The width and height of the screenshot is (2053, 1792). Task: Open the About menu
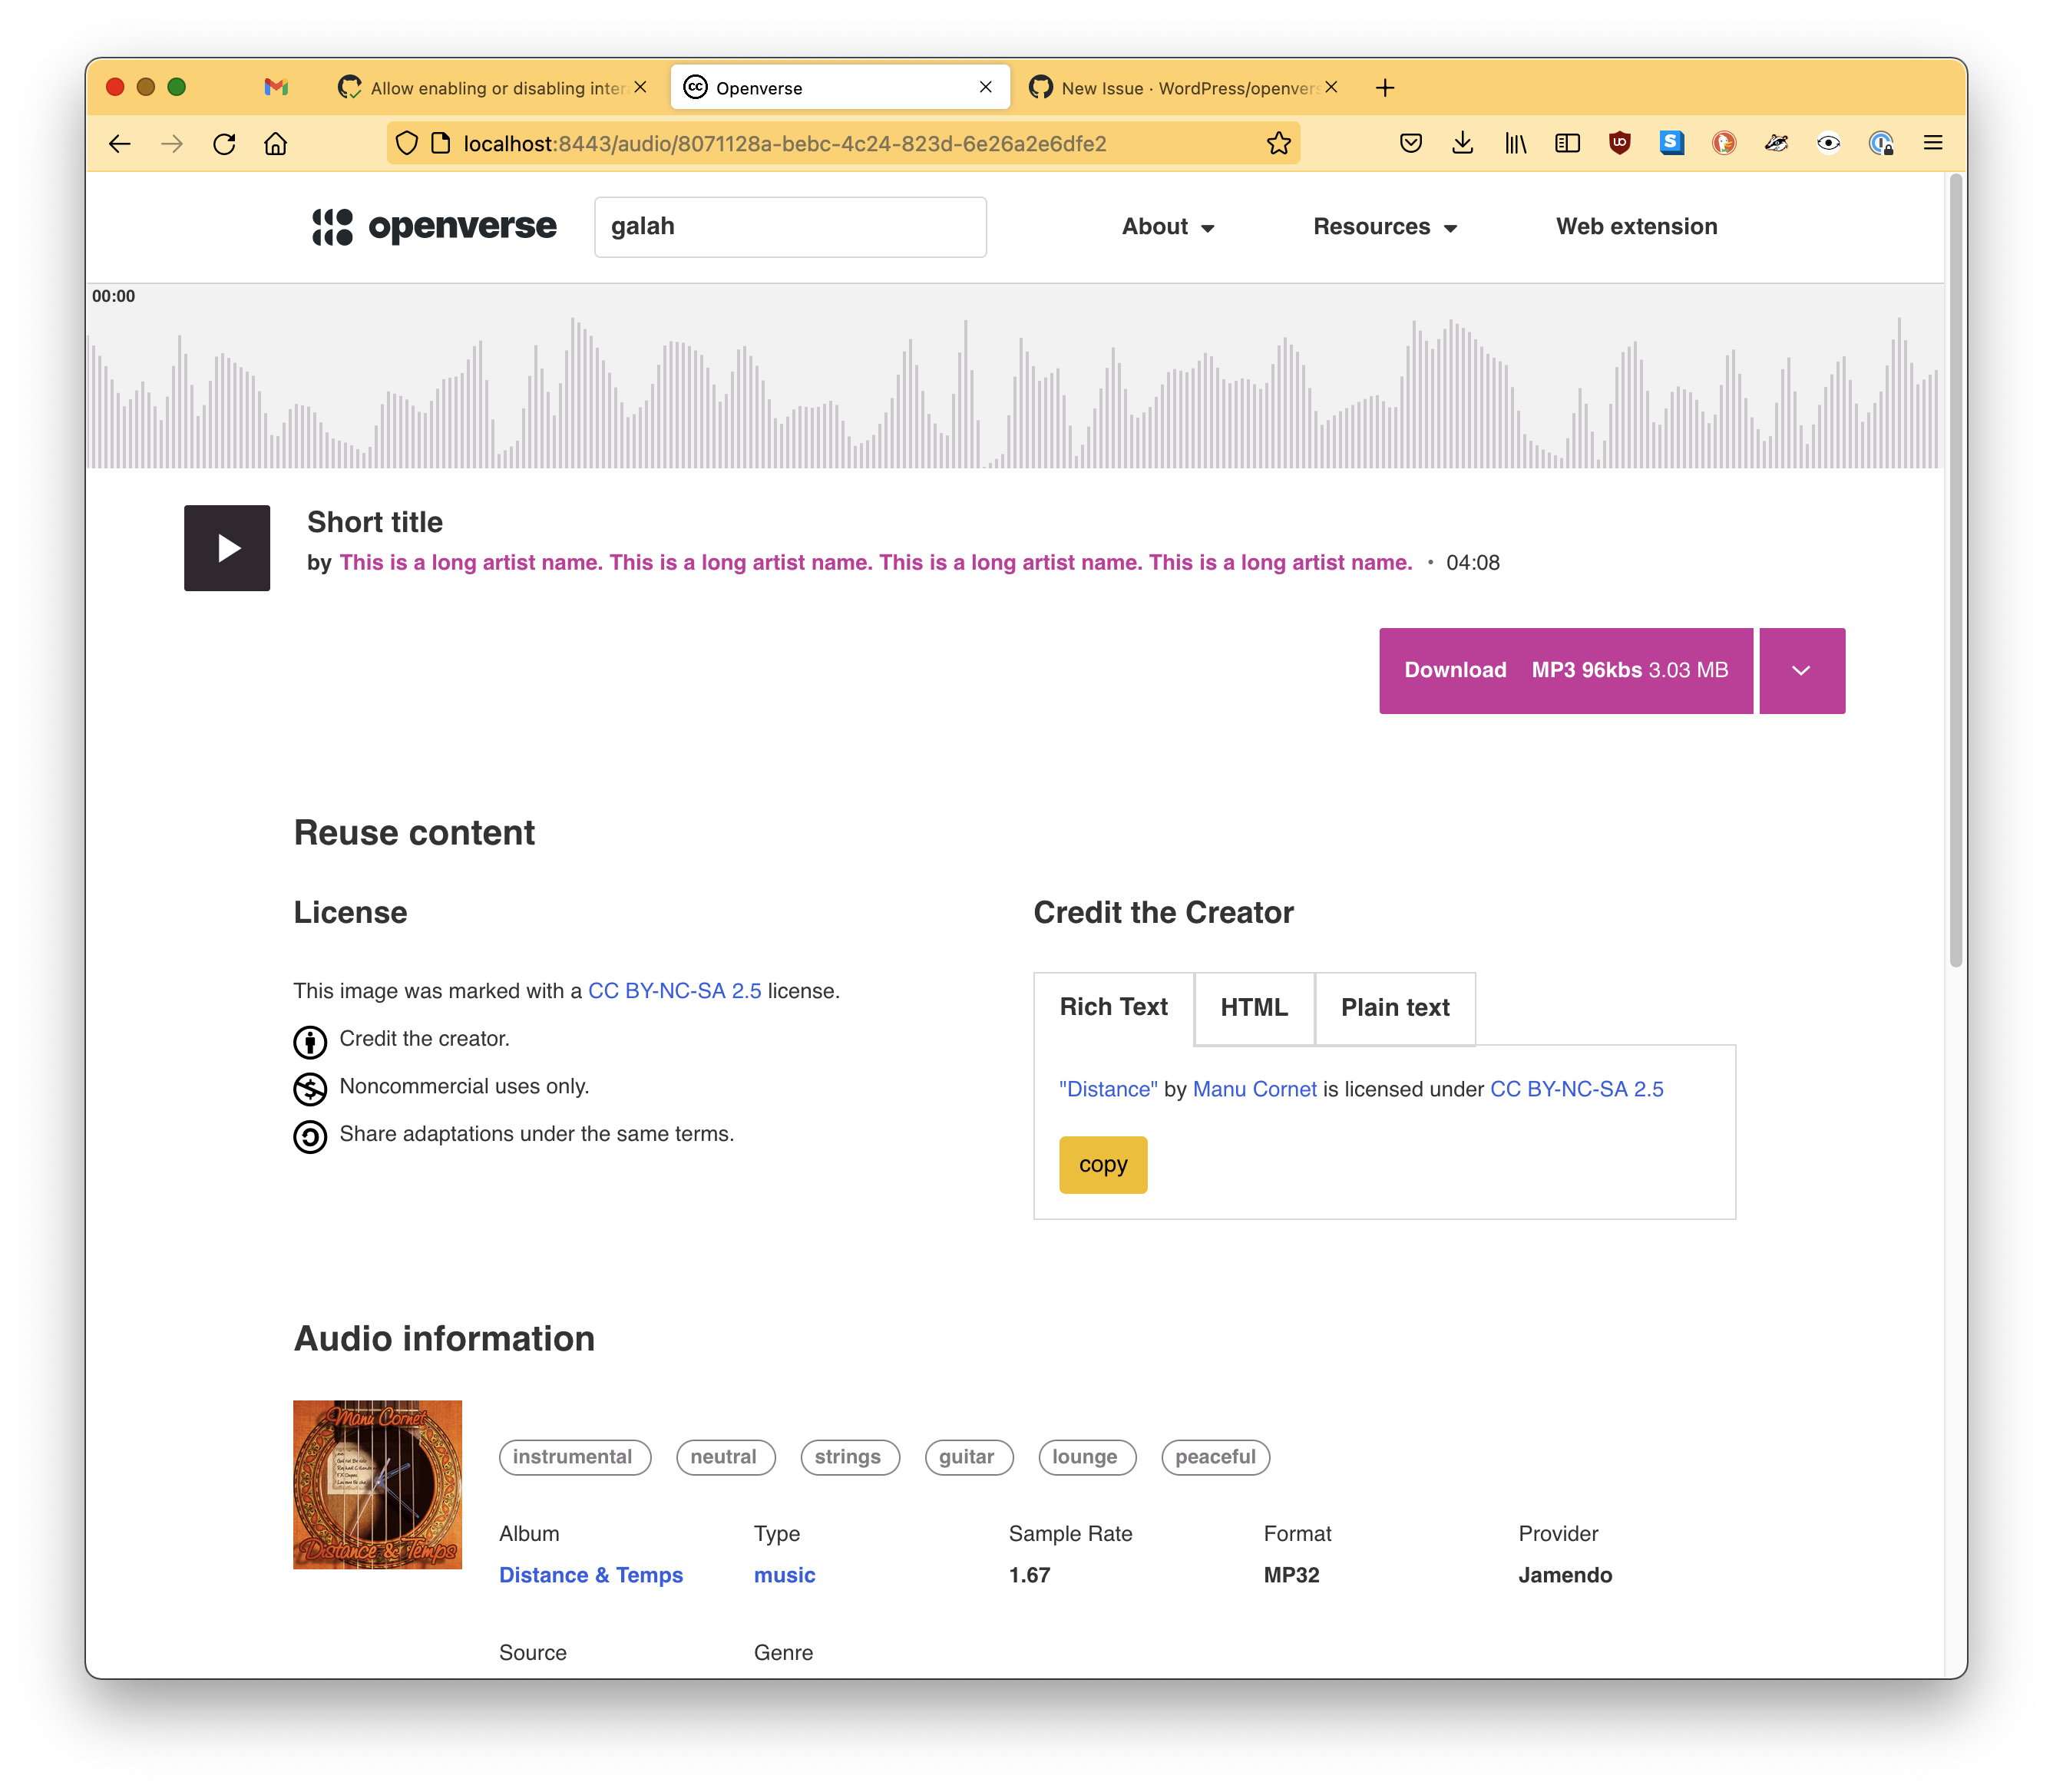[1167, 227]
